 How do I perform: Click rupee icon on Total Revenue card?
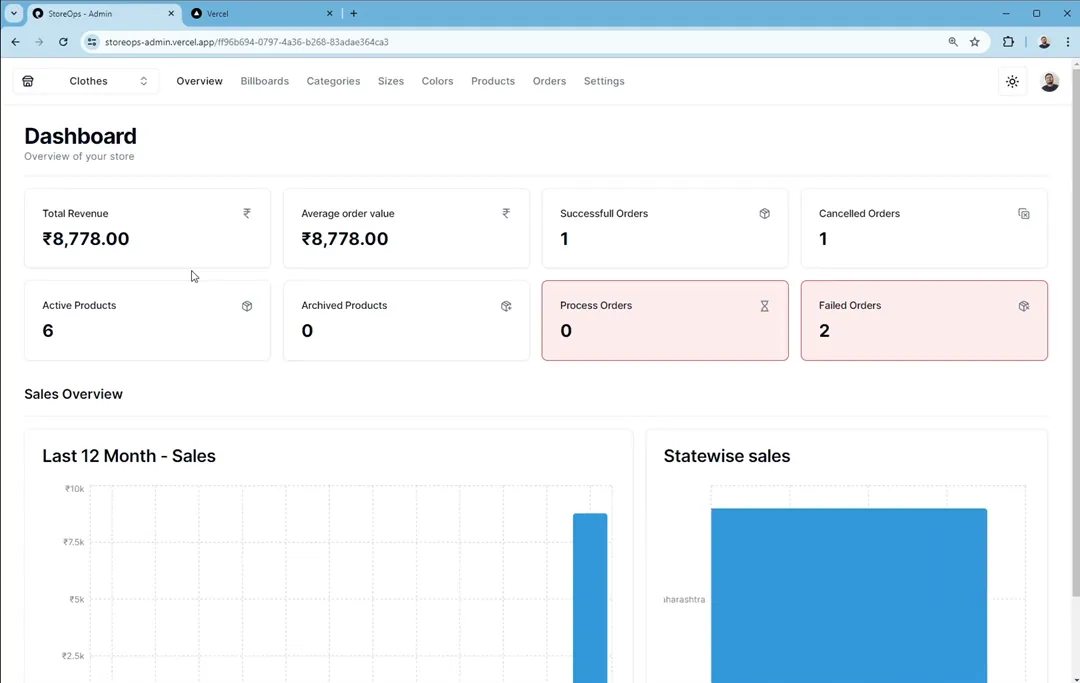[247, 213]
